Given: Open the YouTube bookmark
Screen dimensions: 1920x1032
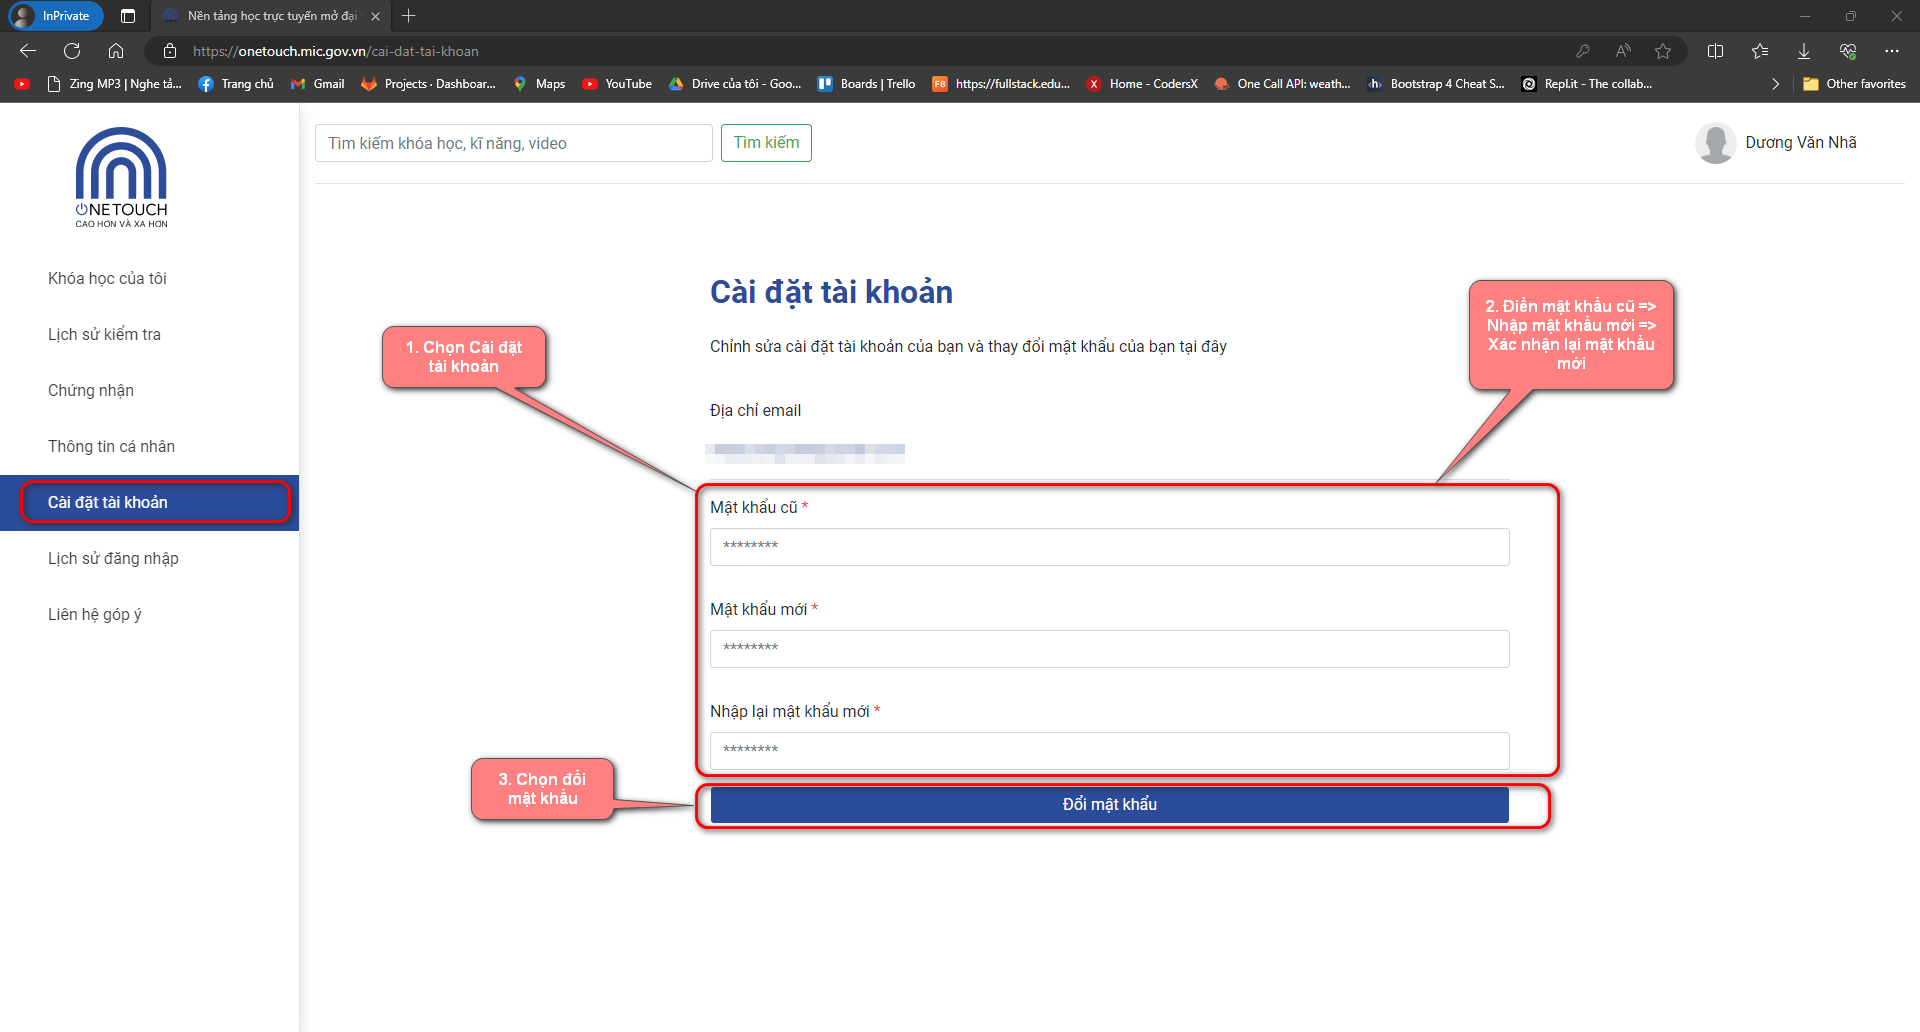Looking at the screenshot, I should pos(617,84).
